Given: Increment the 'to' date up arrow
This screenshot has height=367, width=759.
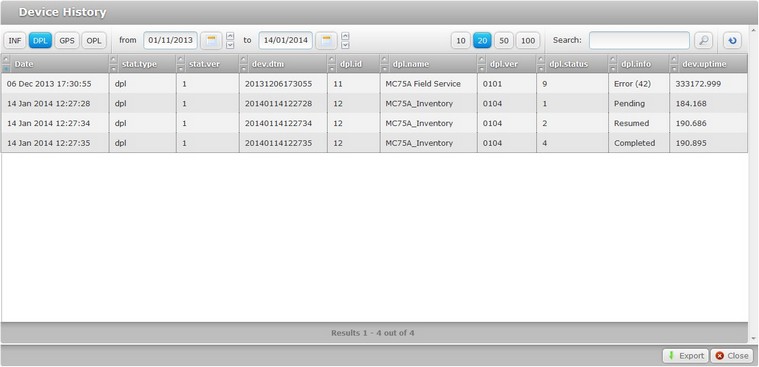Looking at the screenshot, I should 345,36.
